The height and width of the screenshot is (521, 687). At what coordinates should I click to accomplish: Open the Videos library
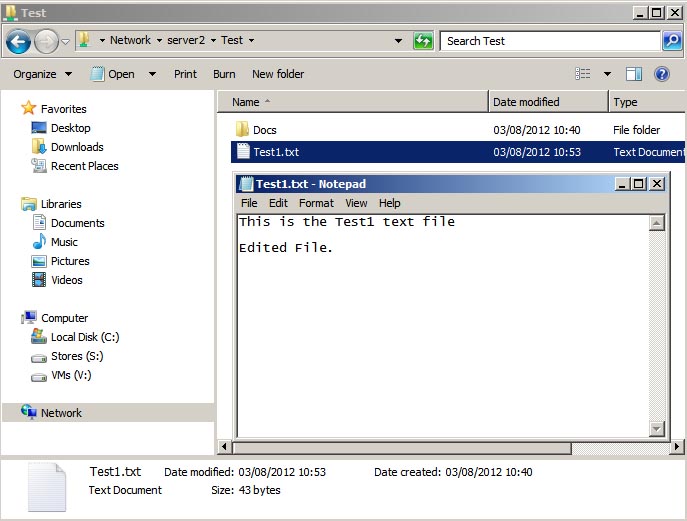[67, 280]
